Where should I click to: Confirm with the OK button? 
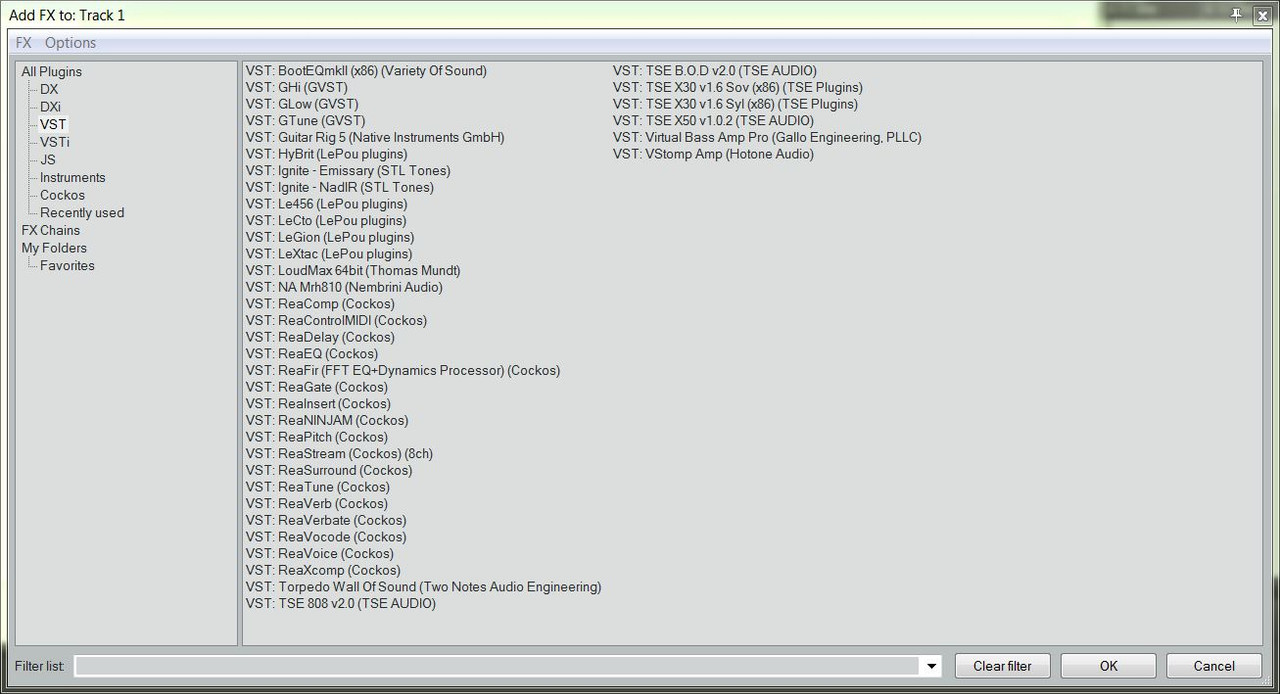(x=1108, y=666)
